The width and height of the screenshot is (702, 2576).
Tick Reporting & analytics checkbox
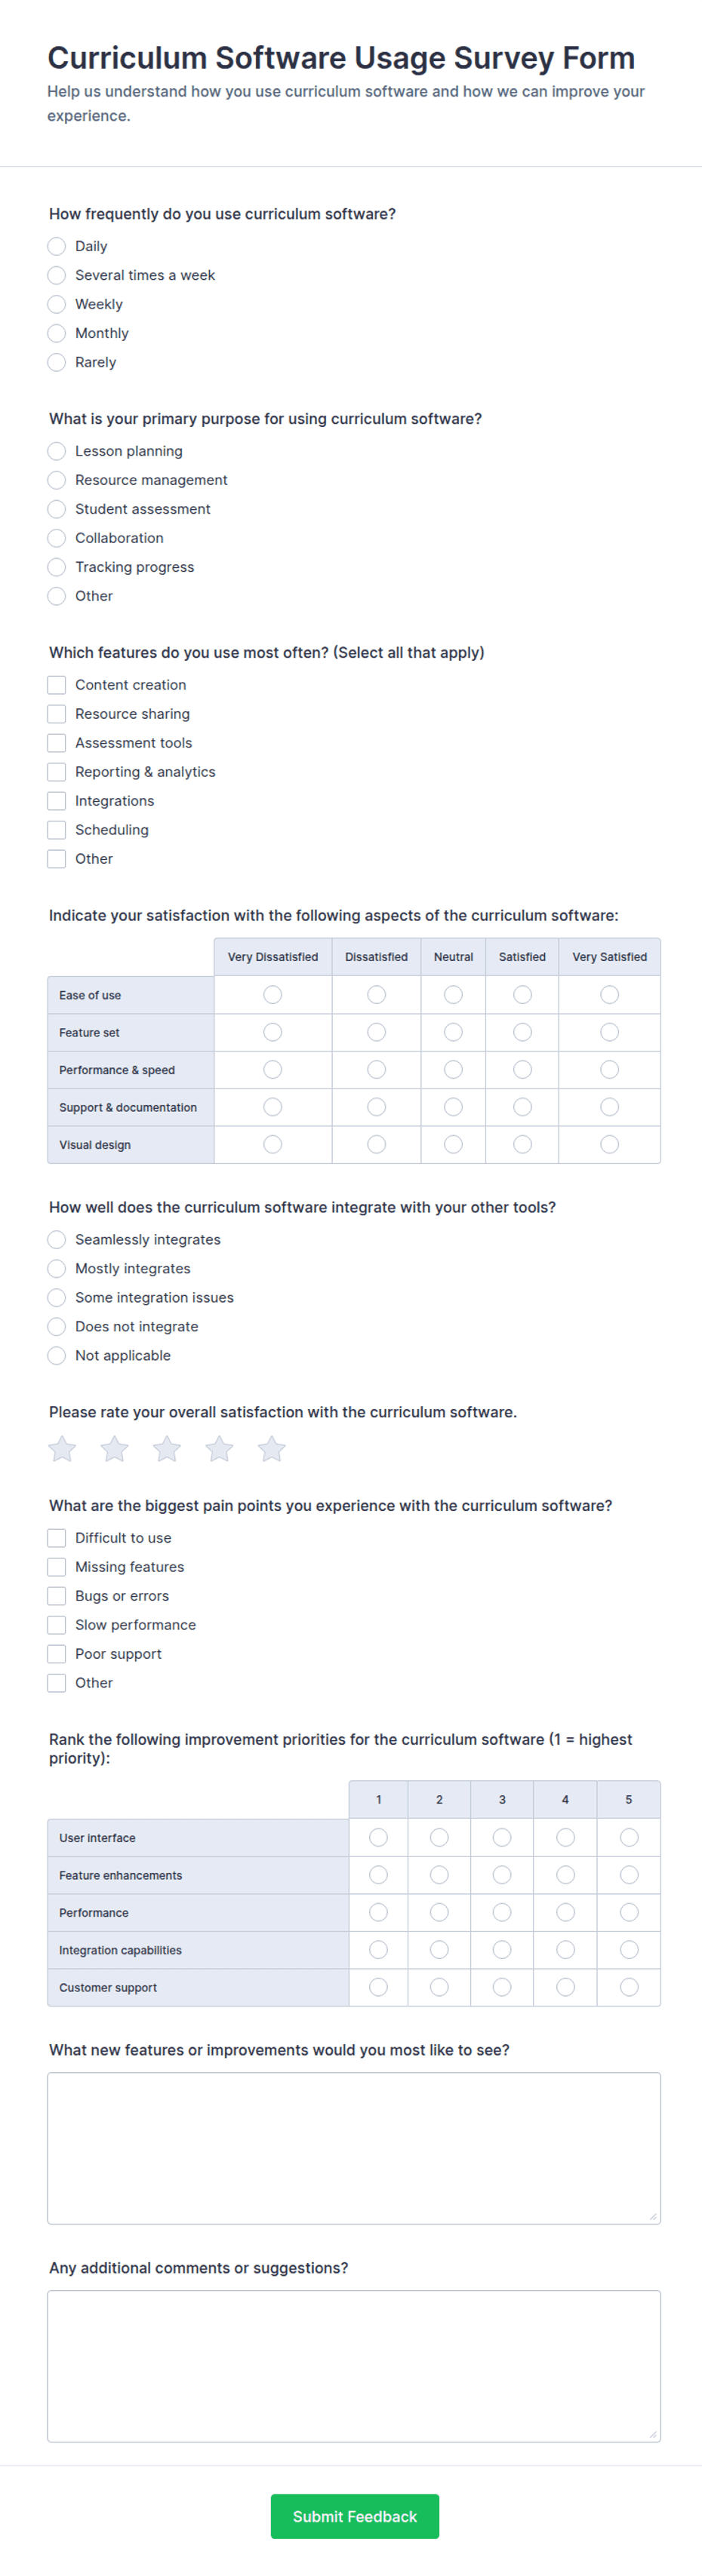(x=57, y=772)
